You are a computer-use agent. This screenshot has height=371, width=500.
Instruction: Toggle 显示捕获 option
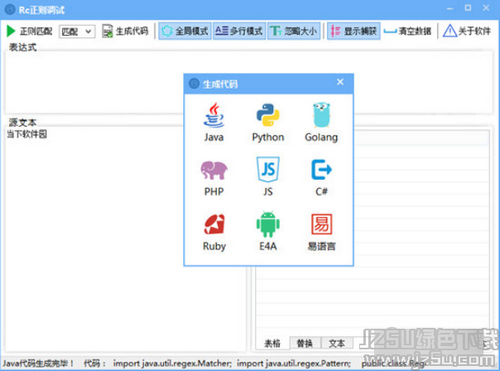point(354,31)
